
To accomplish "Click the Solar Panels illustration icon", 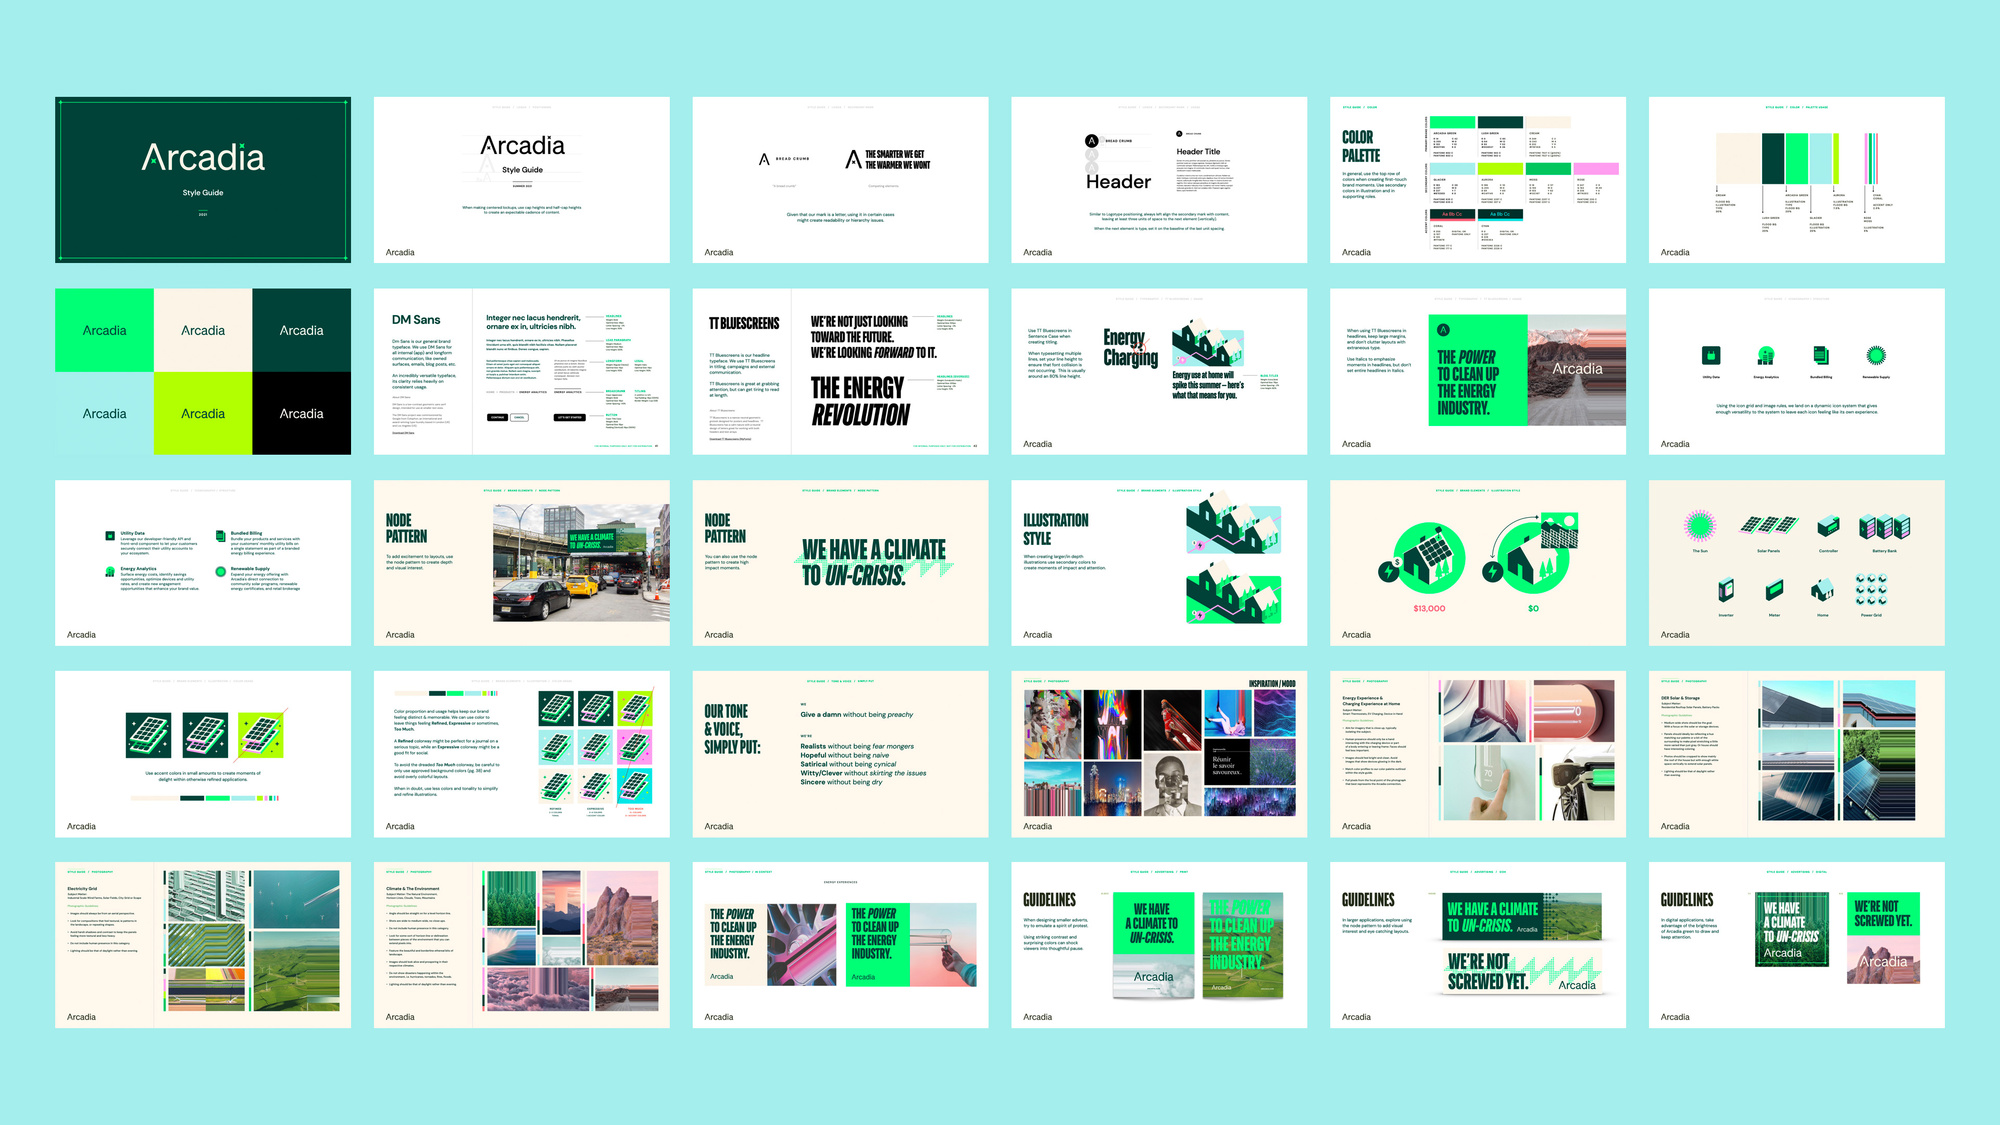I will tap(1768, 525).
